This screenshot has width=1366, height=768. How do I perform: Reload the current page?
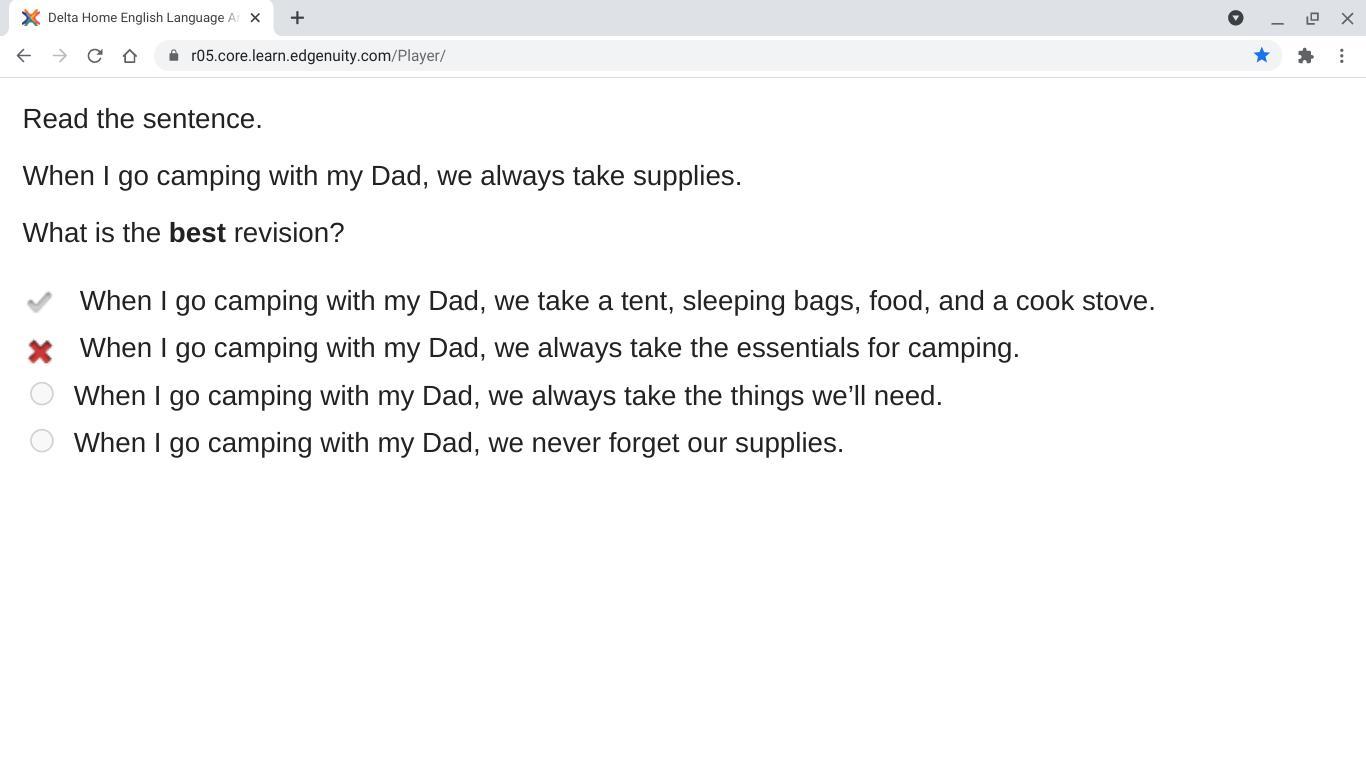(x=95, y=56)
